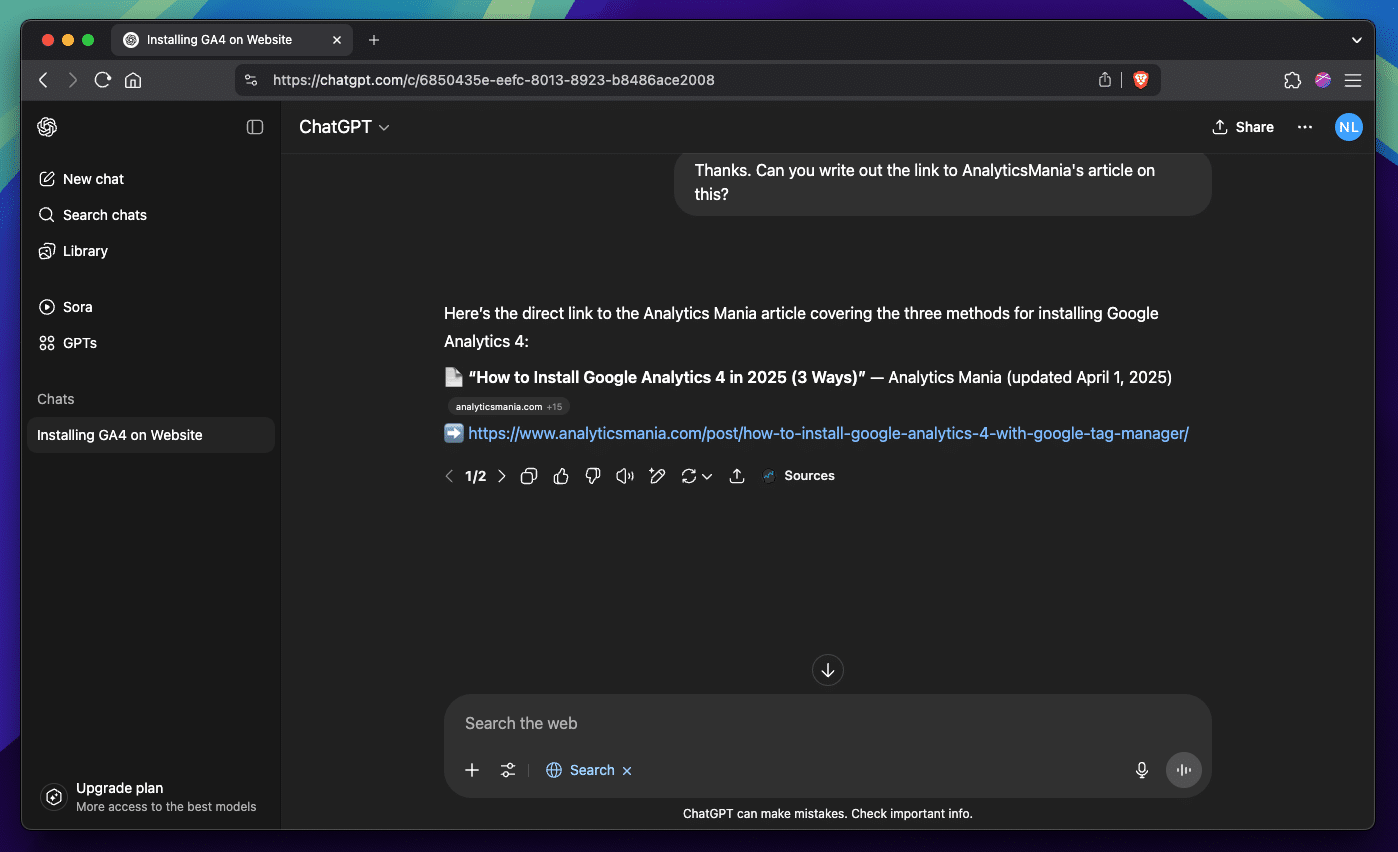
Task: Click the user message about AnalyticsMania's article
Action: 943,182
